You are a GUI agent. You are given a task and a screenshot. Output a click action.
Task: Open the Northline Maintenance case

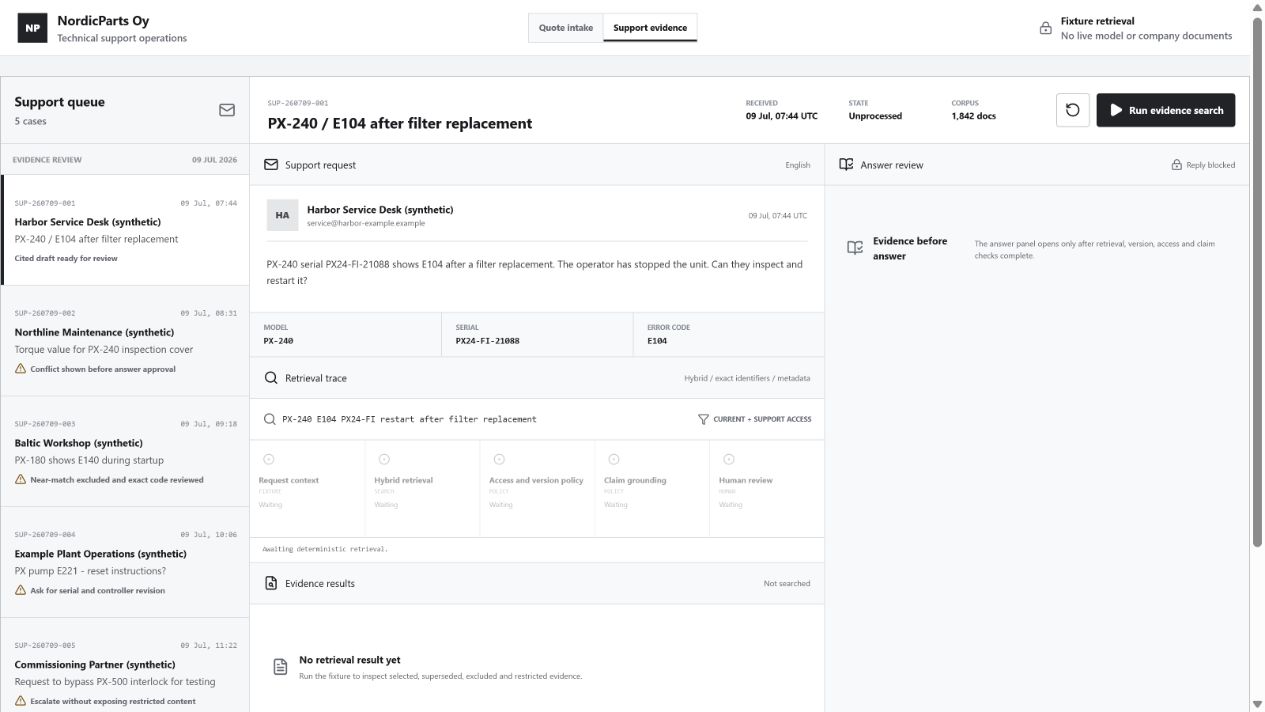pos(126,341)
